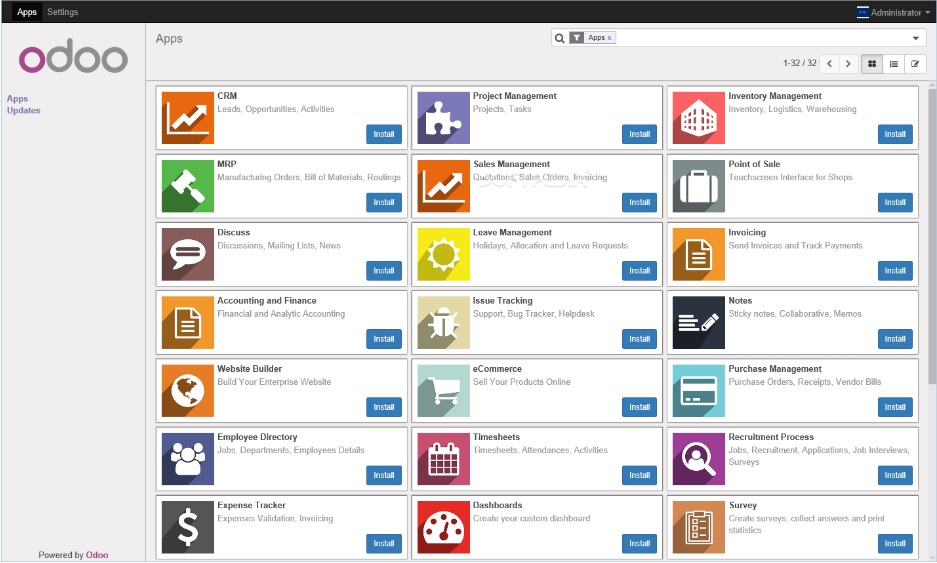Install the Invoicing app
Image resolution: width=937 pixels, height=563 pixels.
[895, 271]
